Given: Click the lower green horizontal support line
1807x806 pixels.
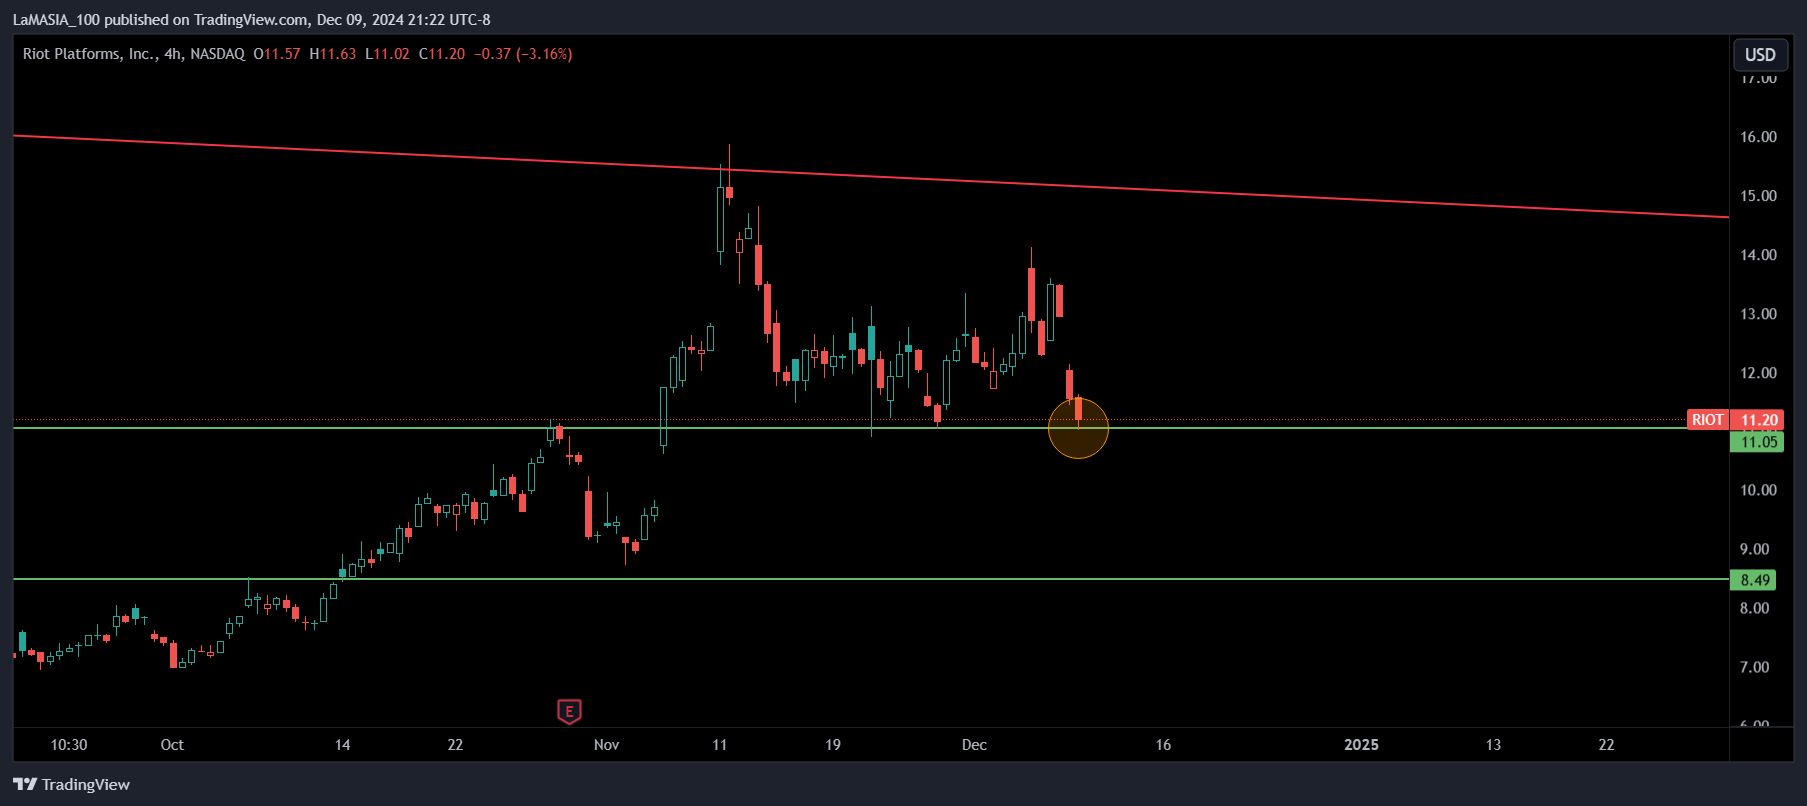Looking at the screenshot, I should 870,579.
